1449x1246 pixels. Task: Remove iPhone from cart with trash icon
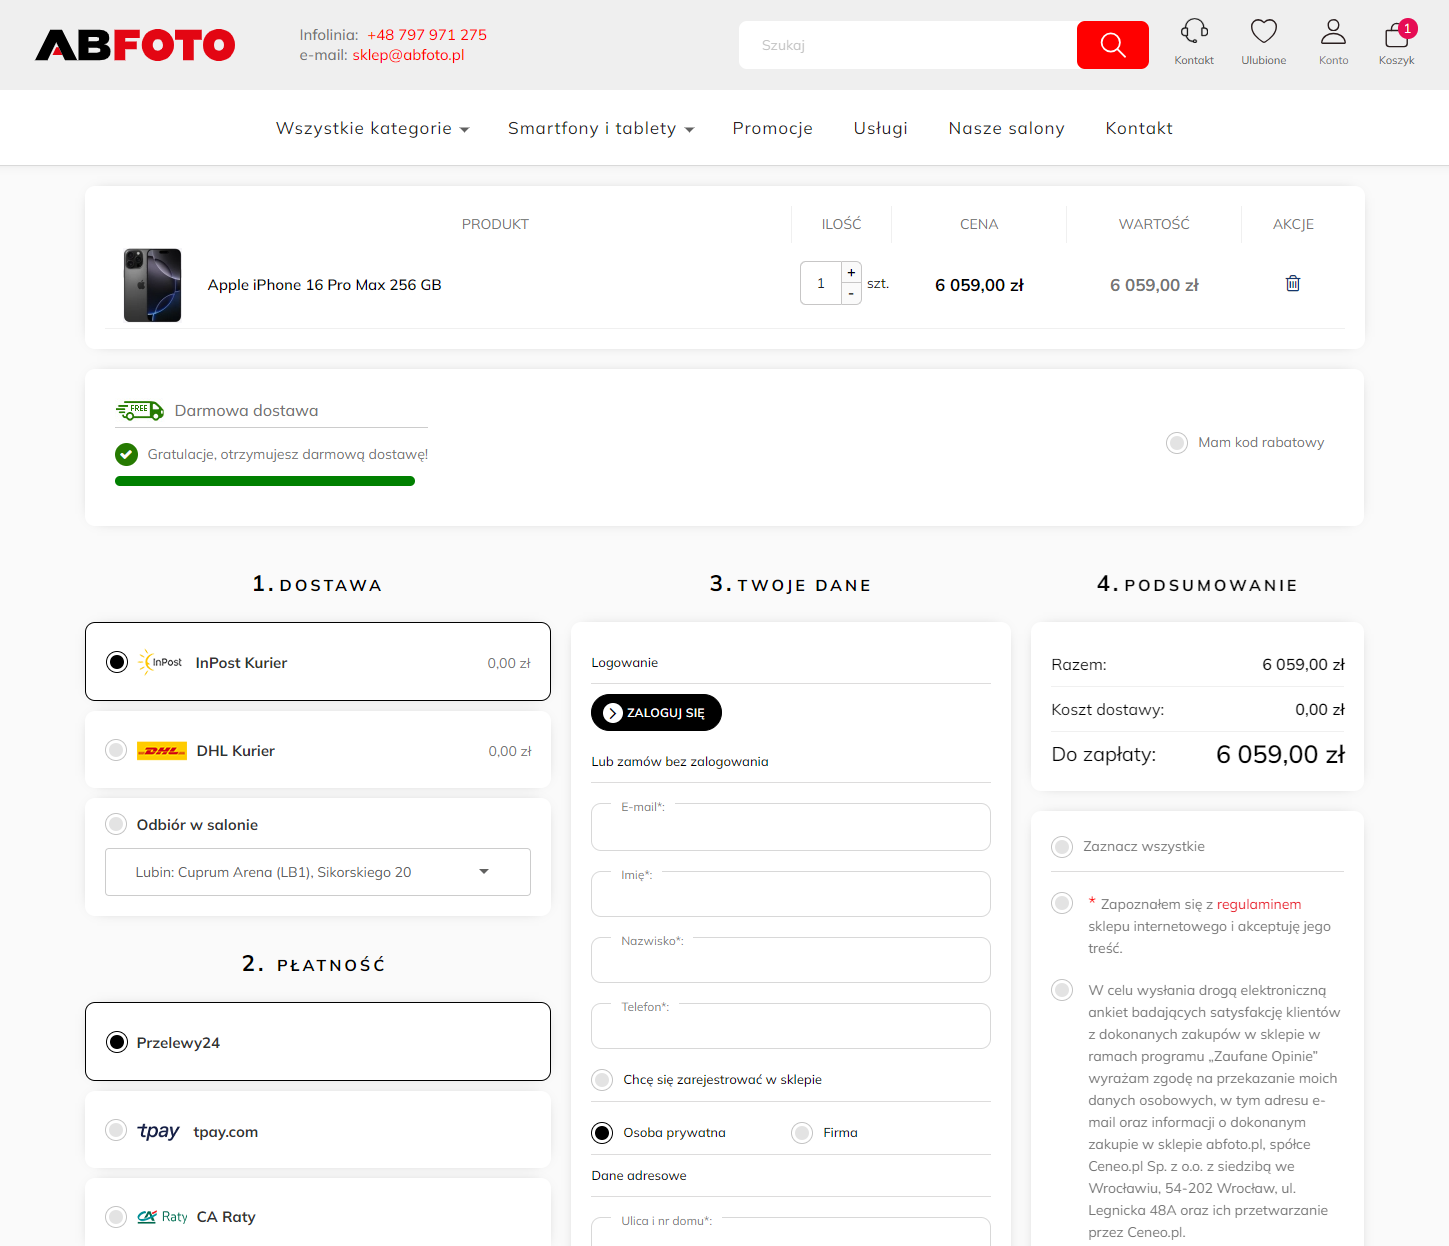click(1292, 283)
